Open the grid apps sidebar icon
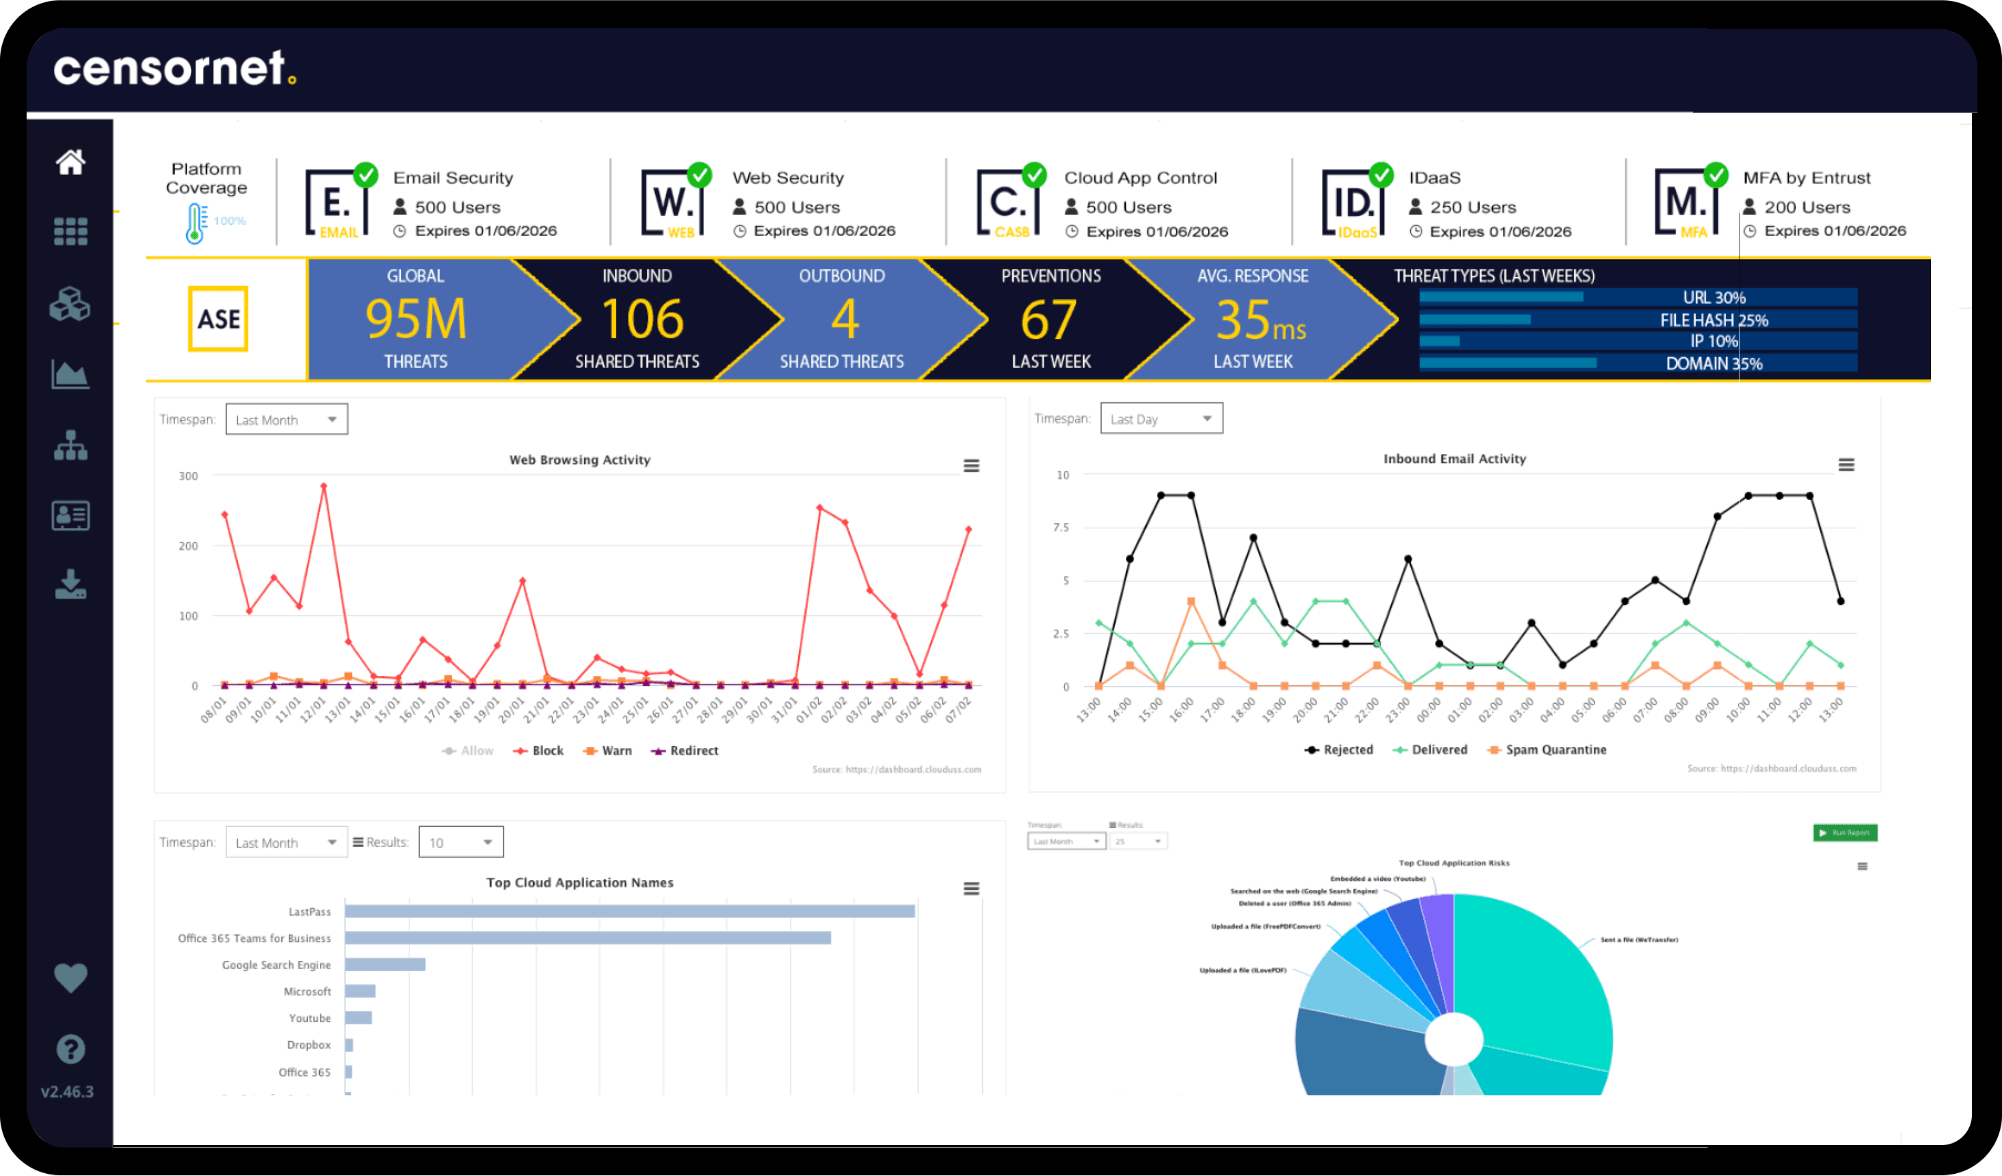Screen dimensions: 2002x1176 click(70, 231)
